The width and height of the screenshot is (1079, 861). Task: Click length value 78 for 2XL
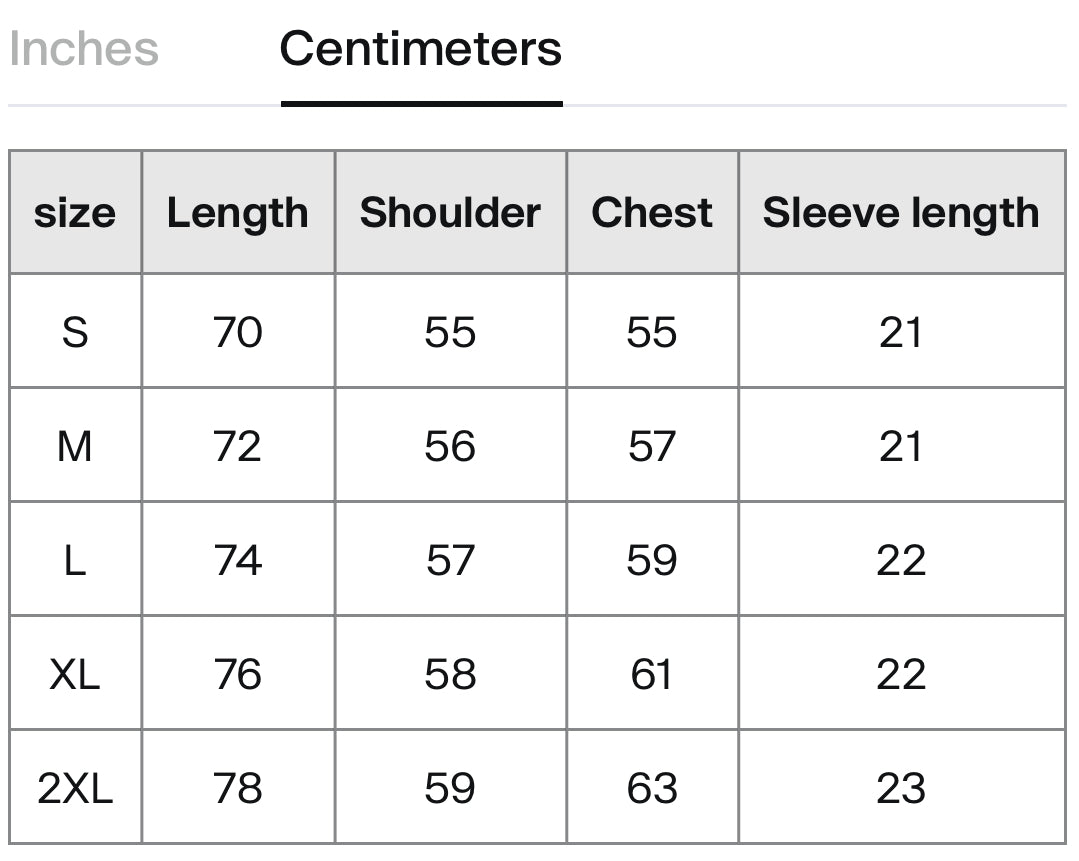tap(238, 788)
